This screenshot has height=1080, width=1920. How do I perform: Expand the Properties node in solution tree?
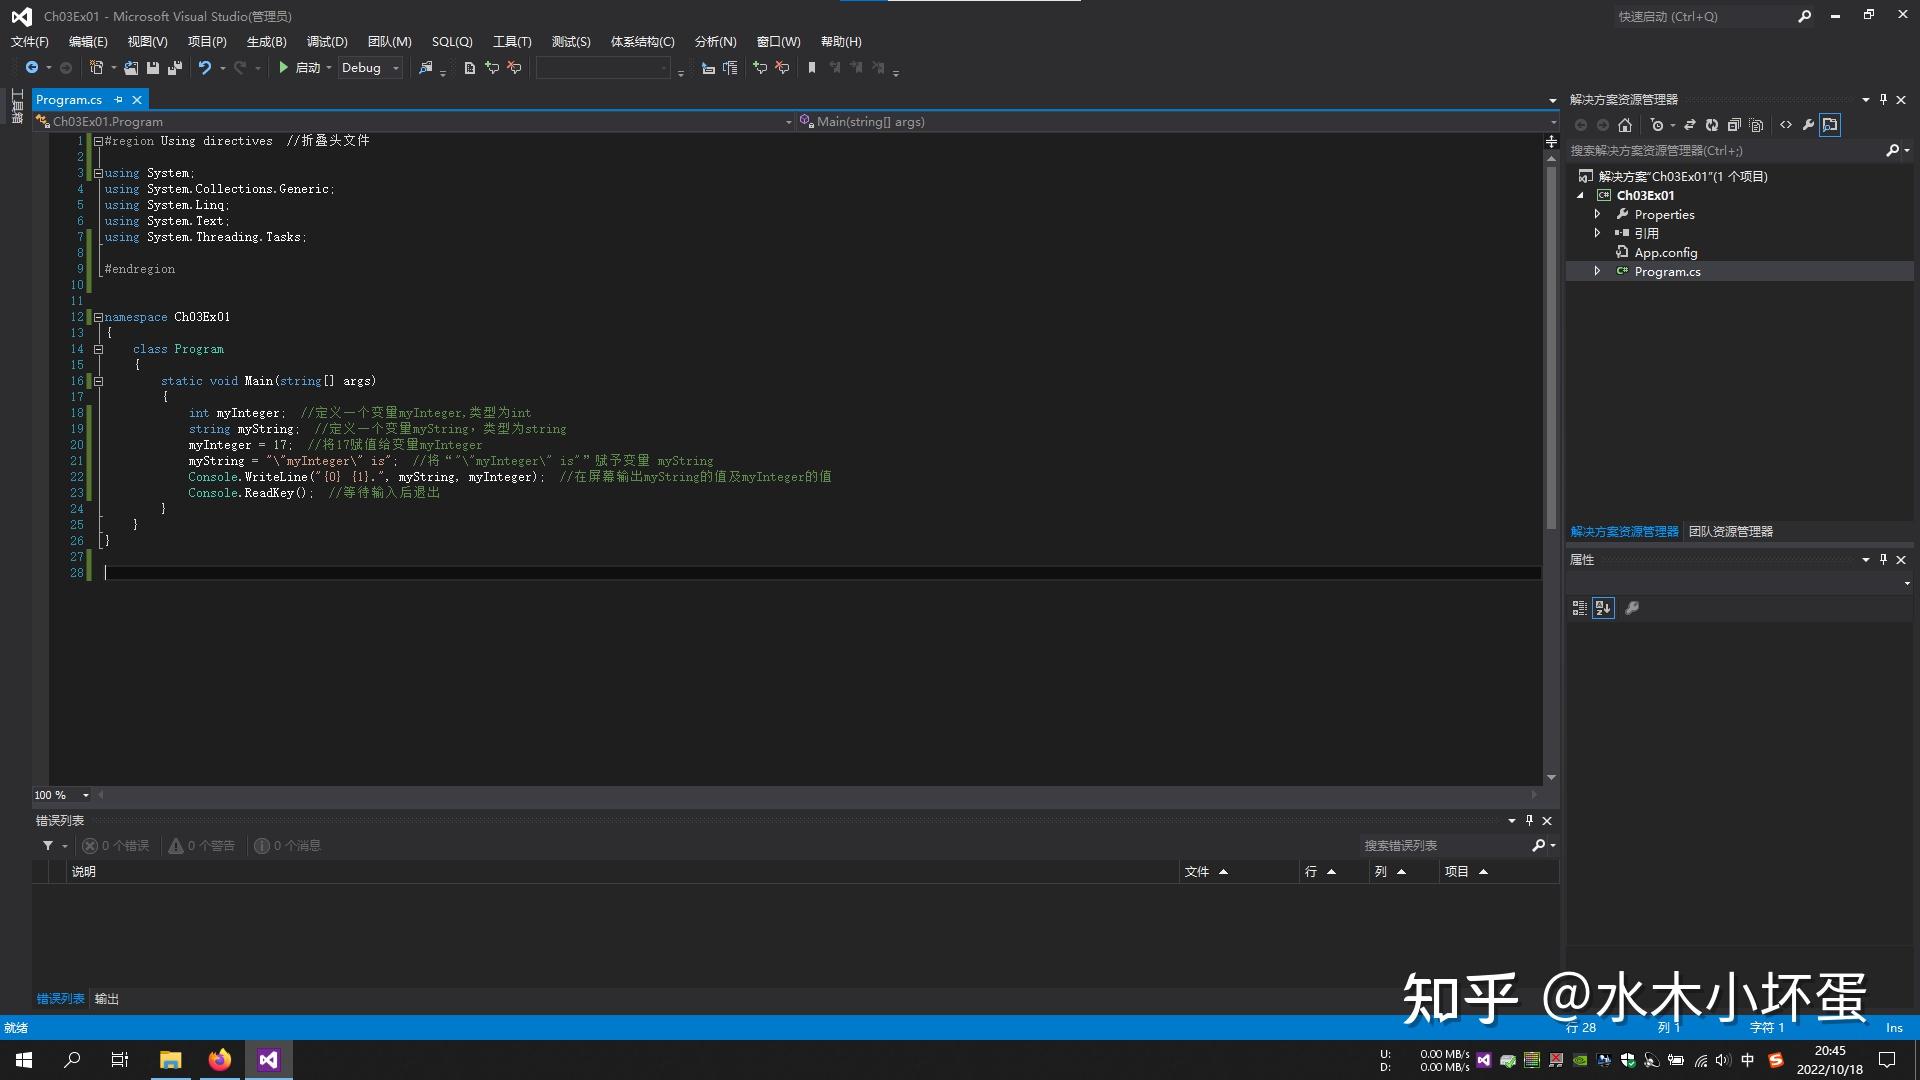click(1597, 214)
